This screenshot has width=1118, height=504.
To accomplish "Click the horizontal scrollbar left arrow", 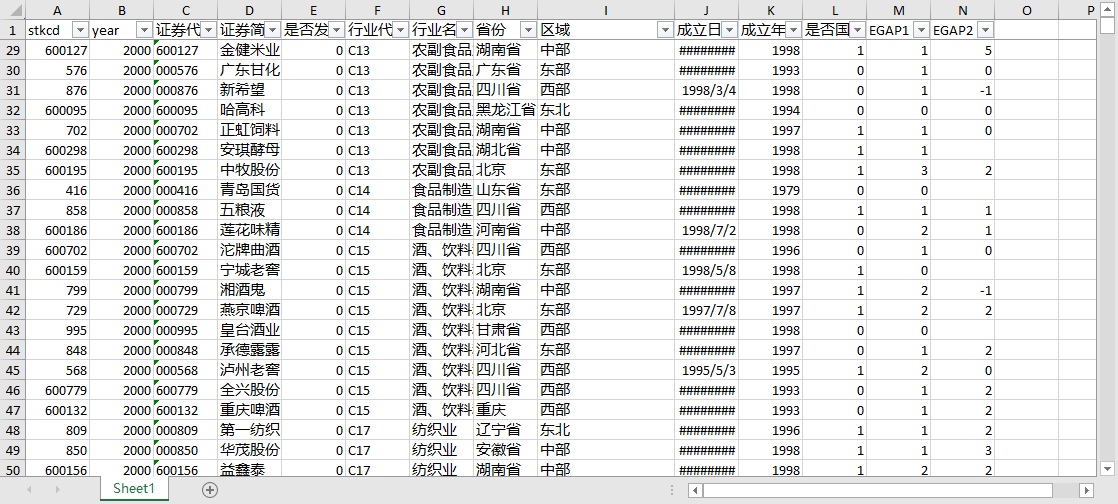I will [x=695, y=490].
